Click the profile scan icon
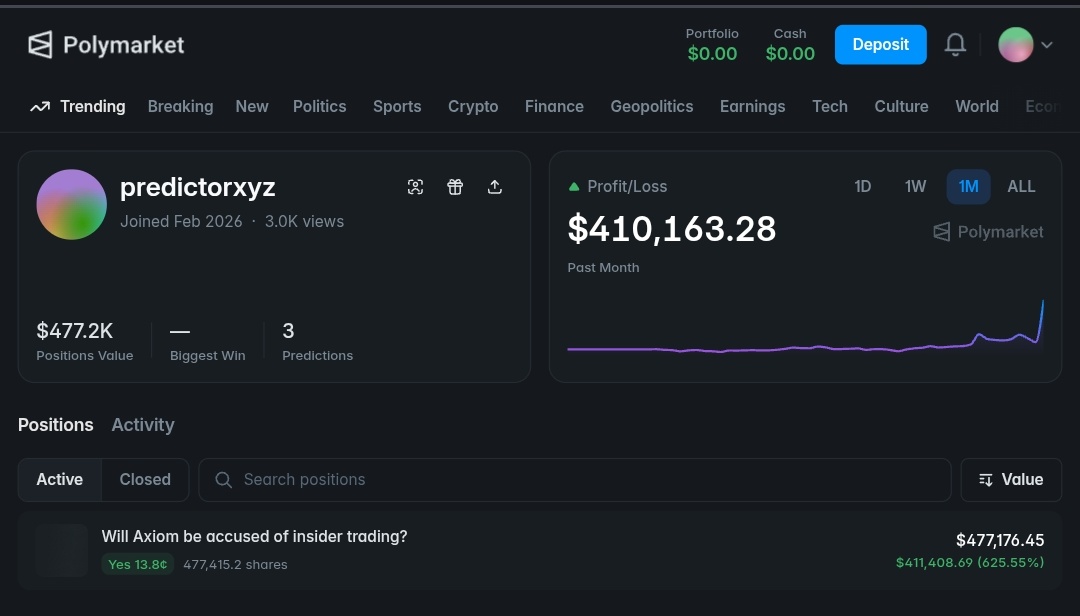Image resolution: width=1080 pixels, height=616 pixels. tap(415, 187)
